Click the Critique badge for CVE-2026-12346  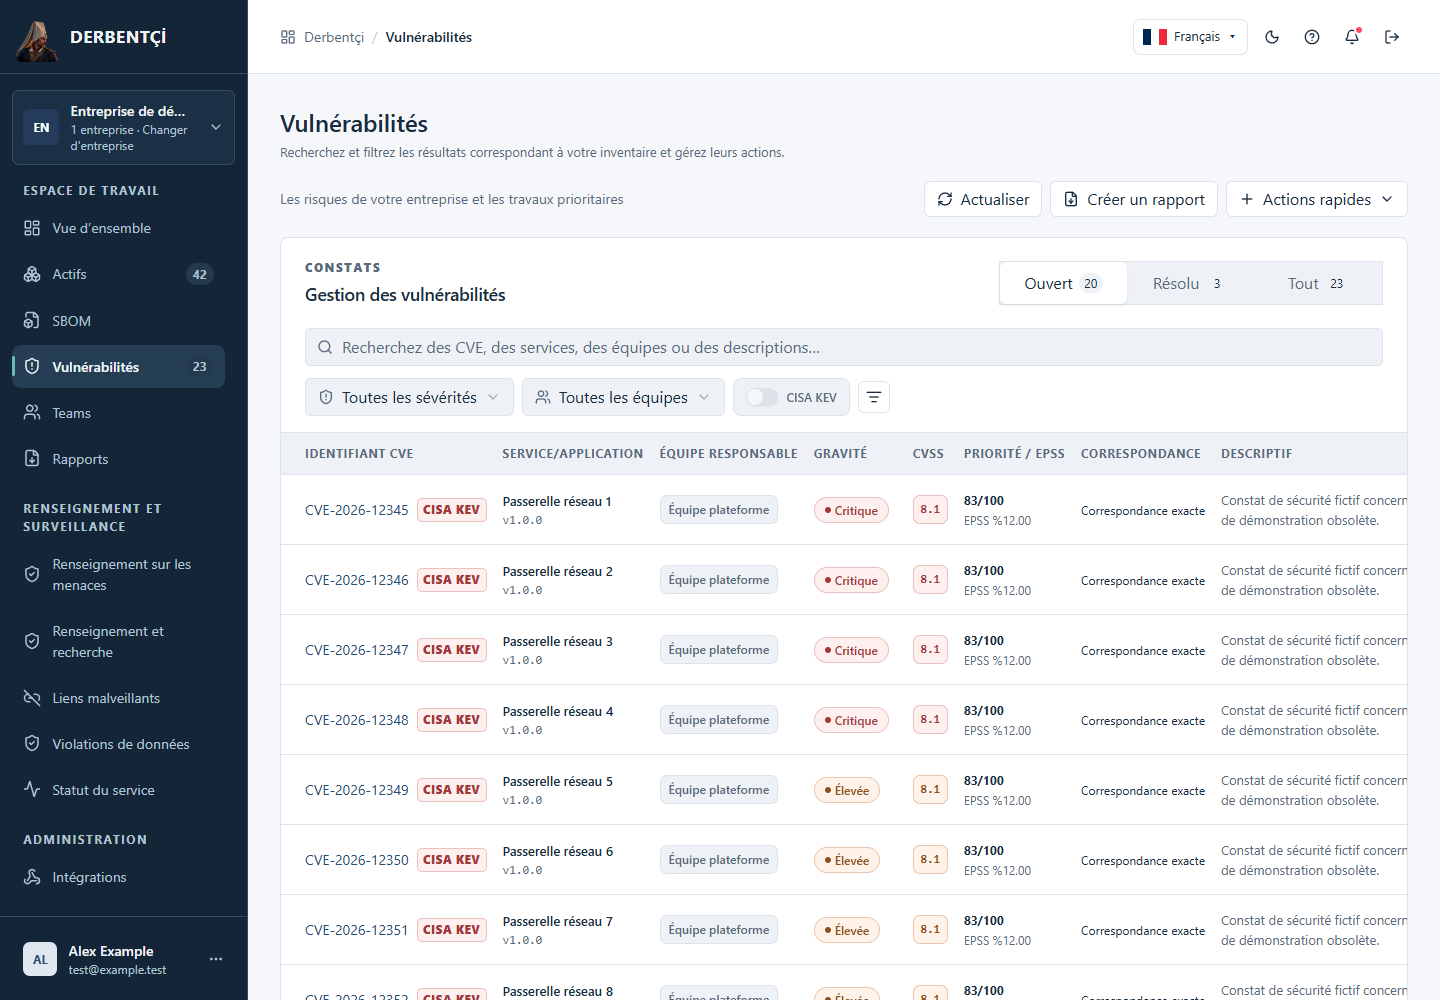pyautogui.click(x=851, y=580)
